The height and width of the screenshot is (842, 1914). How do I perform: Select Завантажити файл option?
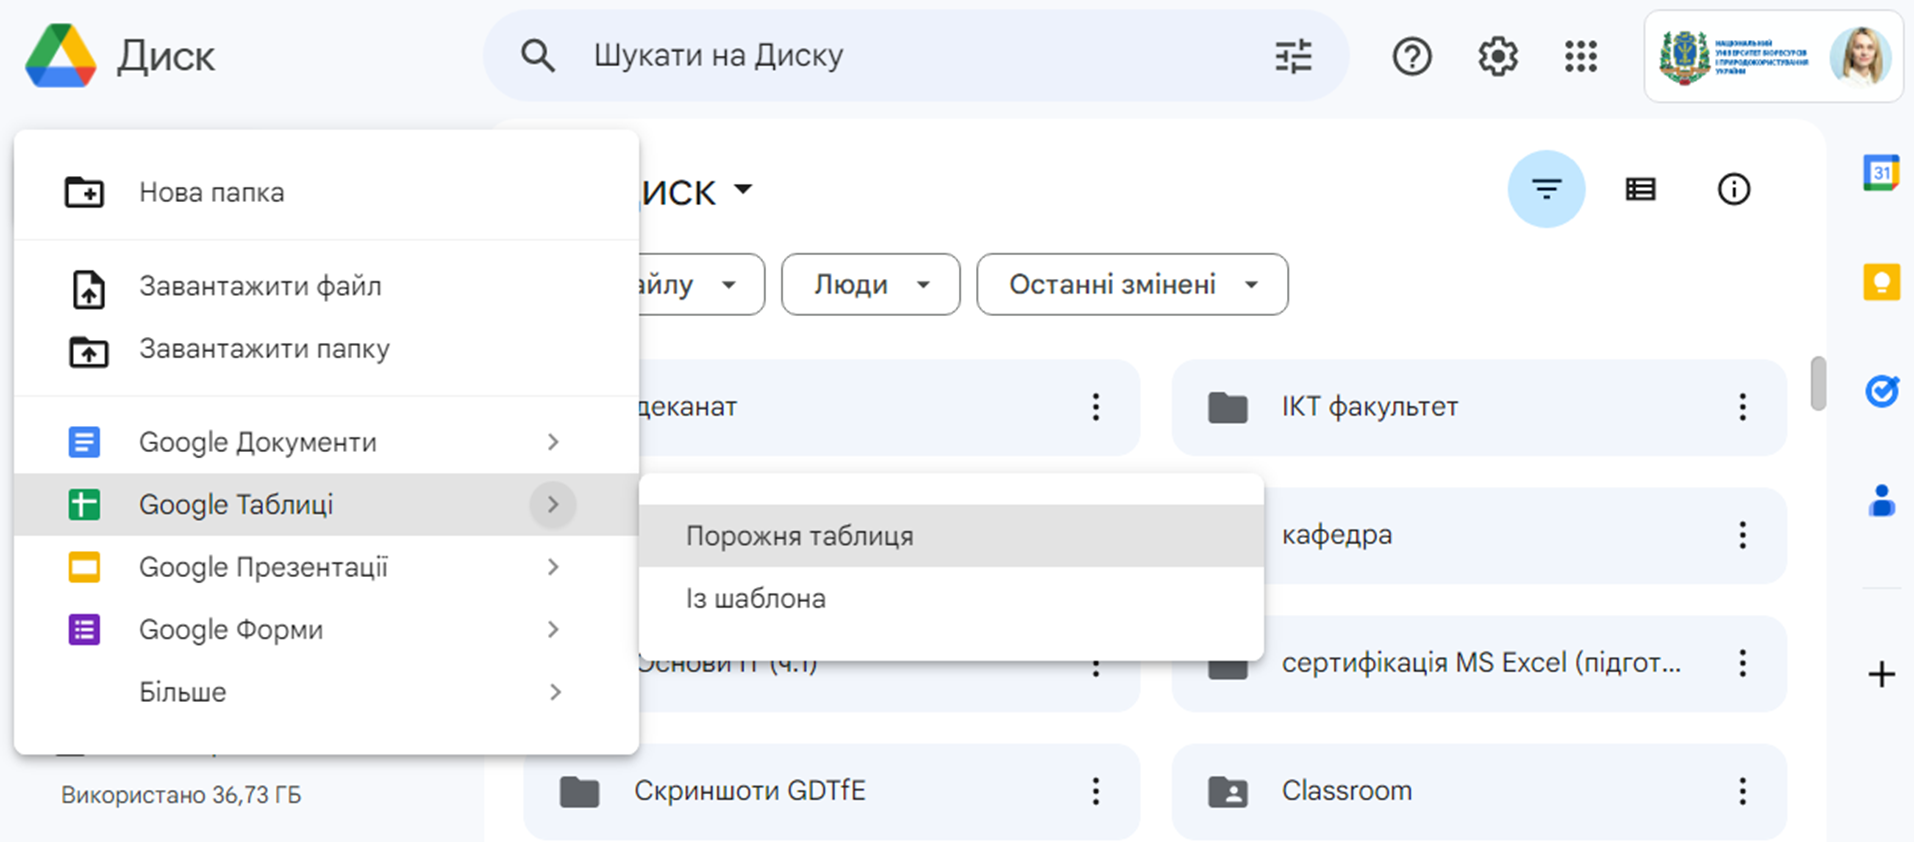click(260, 287)
